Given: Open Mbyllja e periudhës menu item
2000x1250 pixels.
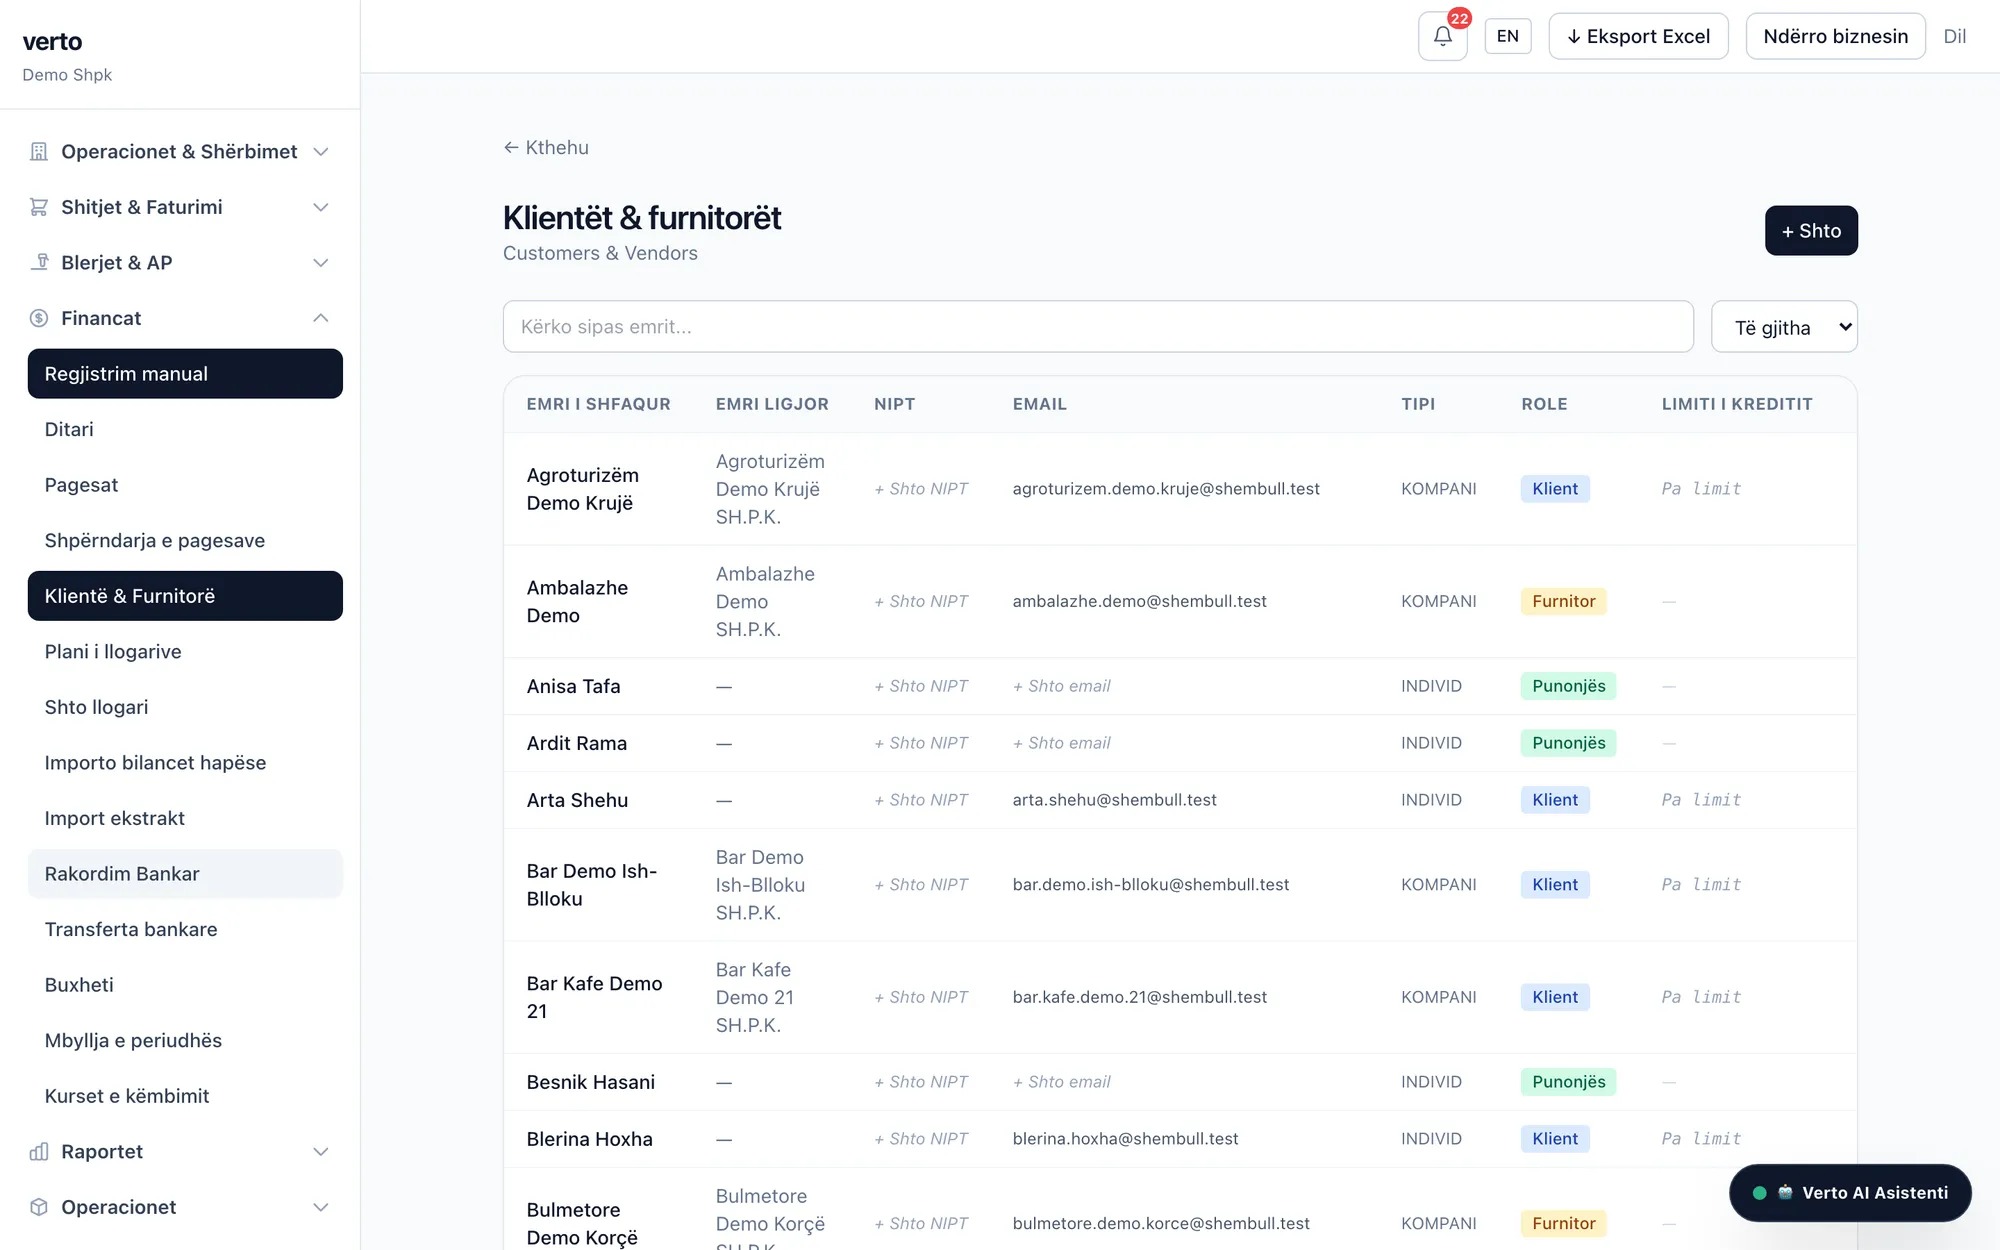Looking at the screenshot, I should (185, 1040).
